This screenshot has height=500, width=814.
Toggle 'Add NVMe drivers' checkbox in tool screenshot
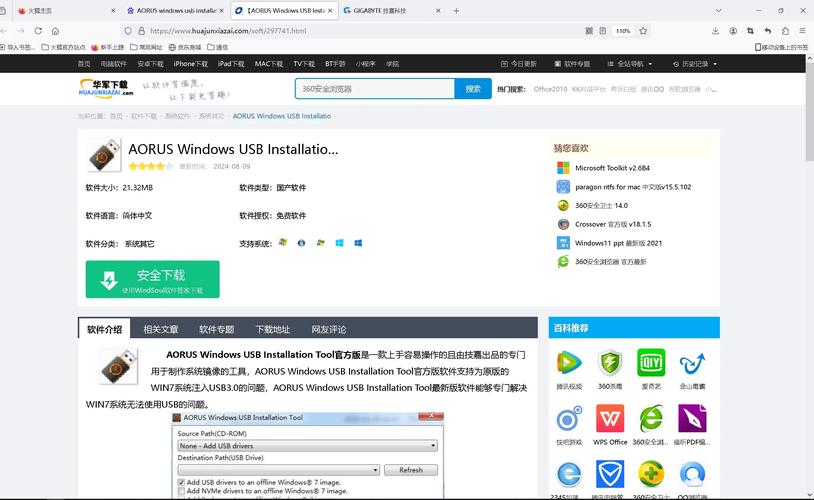click(181, 491)
